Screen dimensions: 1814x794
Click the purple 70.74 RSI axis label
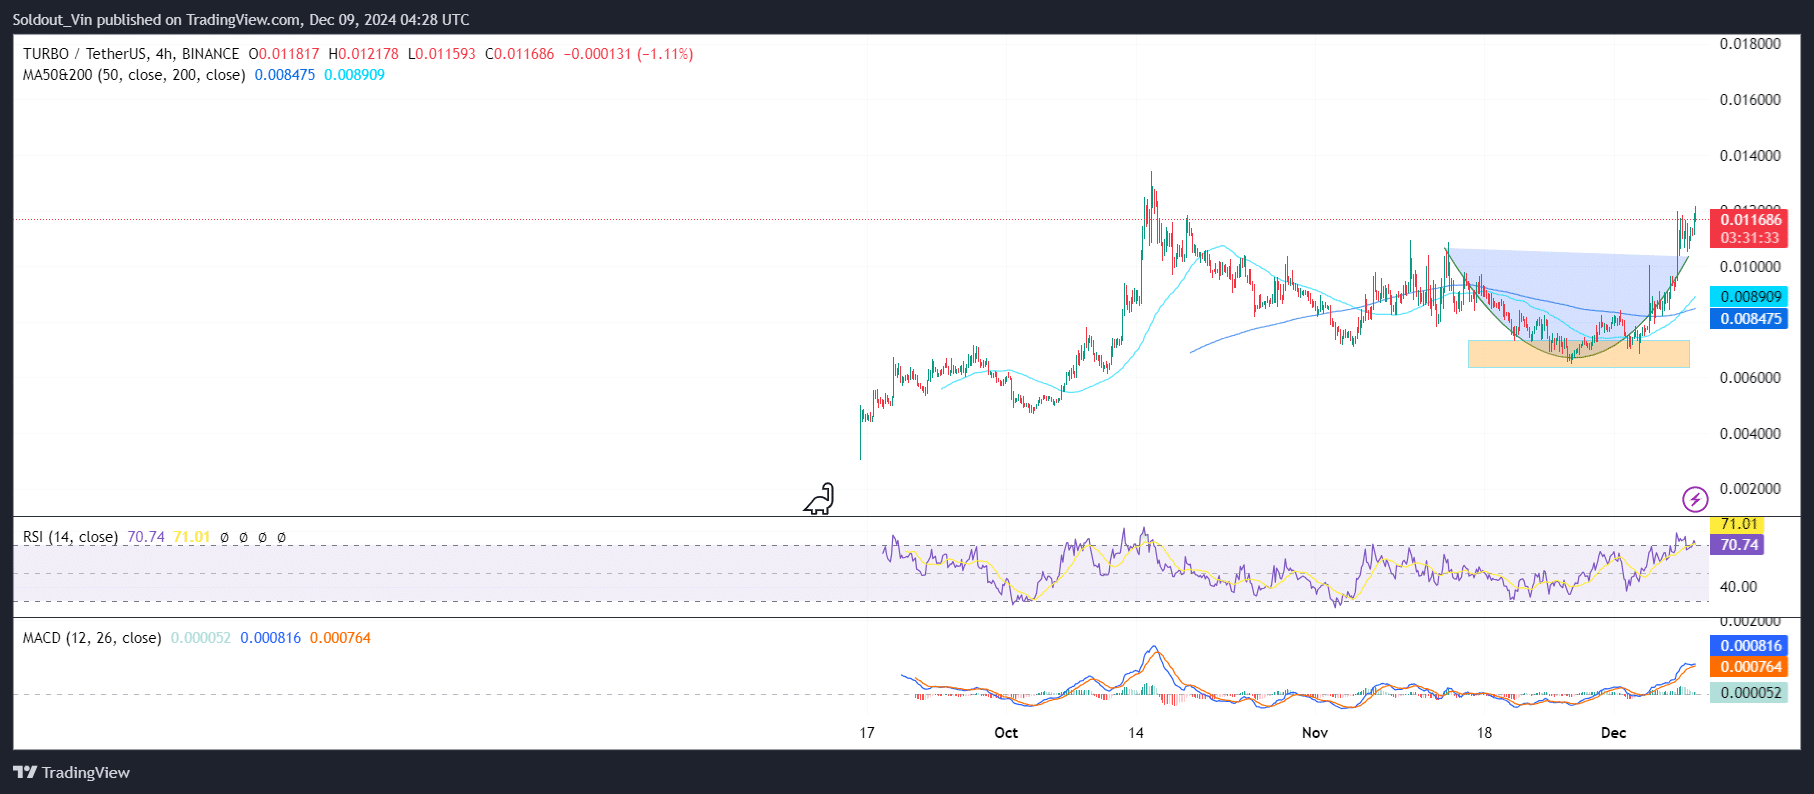(x=1737, y=545)
